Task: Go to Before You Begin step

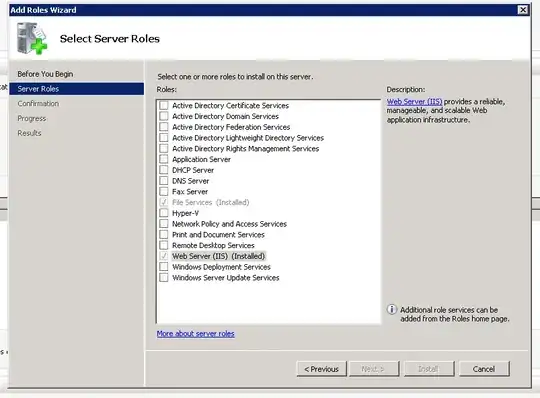Action: tap(45, 74)
